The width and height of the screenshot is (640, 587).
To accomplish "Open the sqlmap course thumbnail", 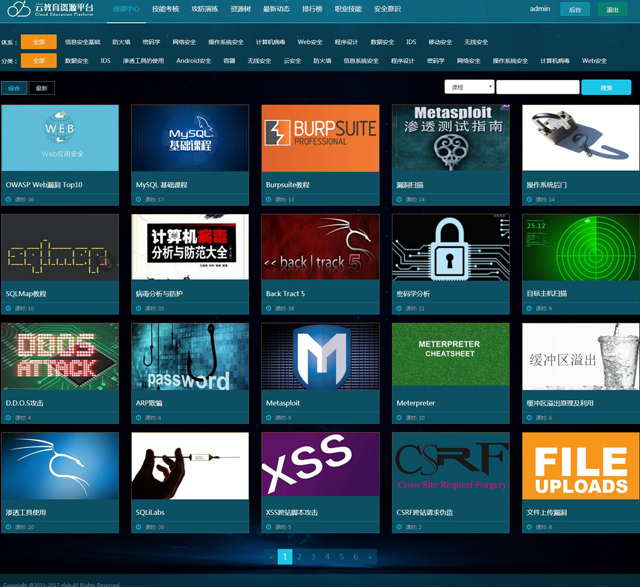I will [60, 247].
